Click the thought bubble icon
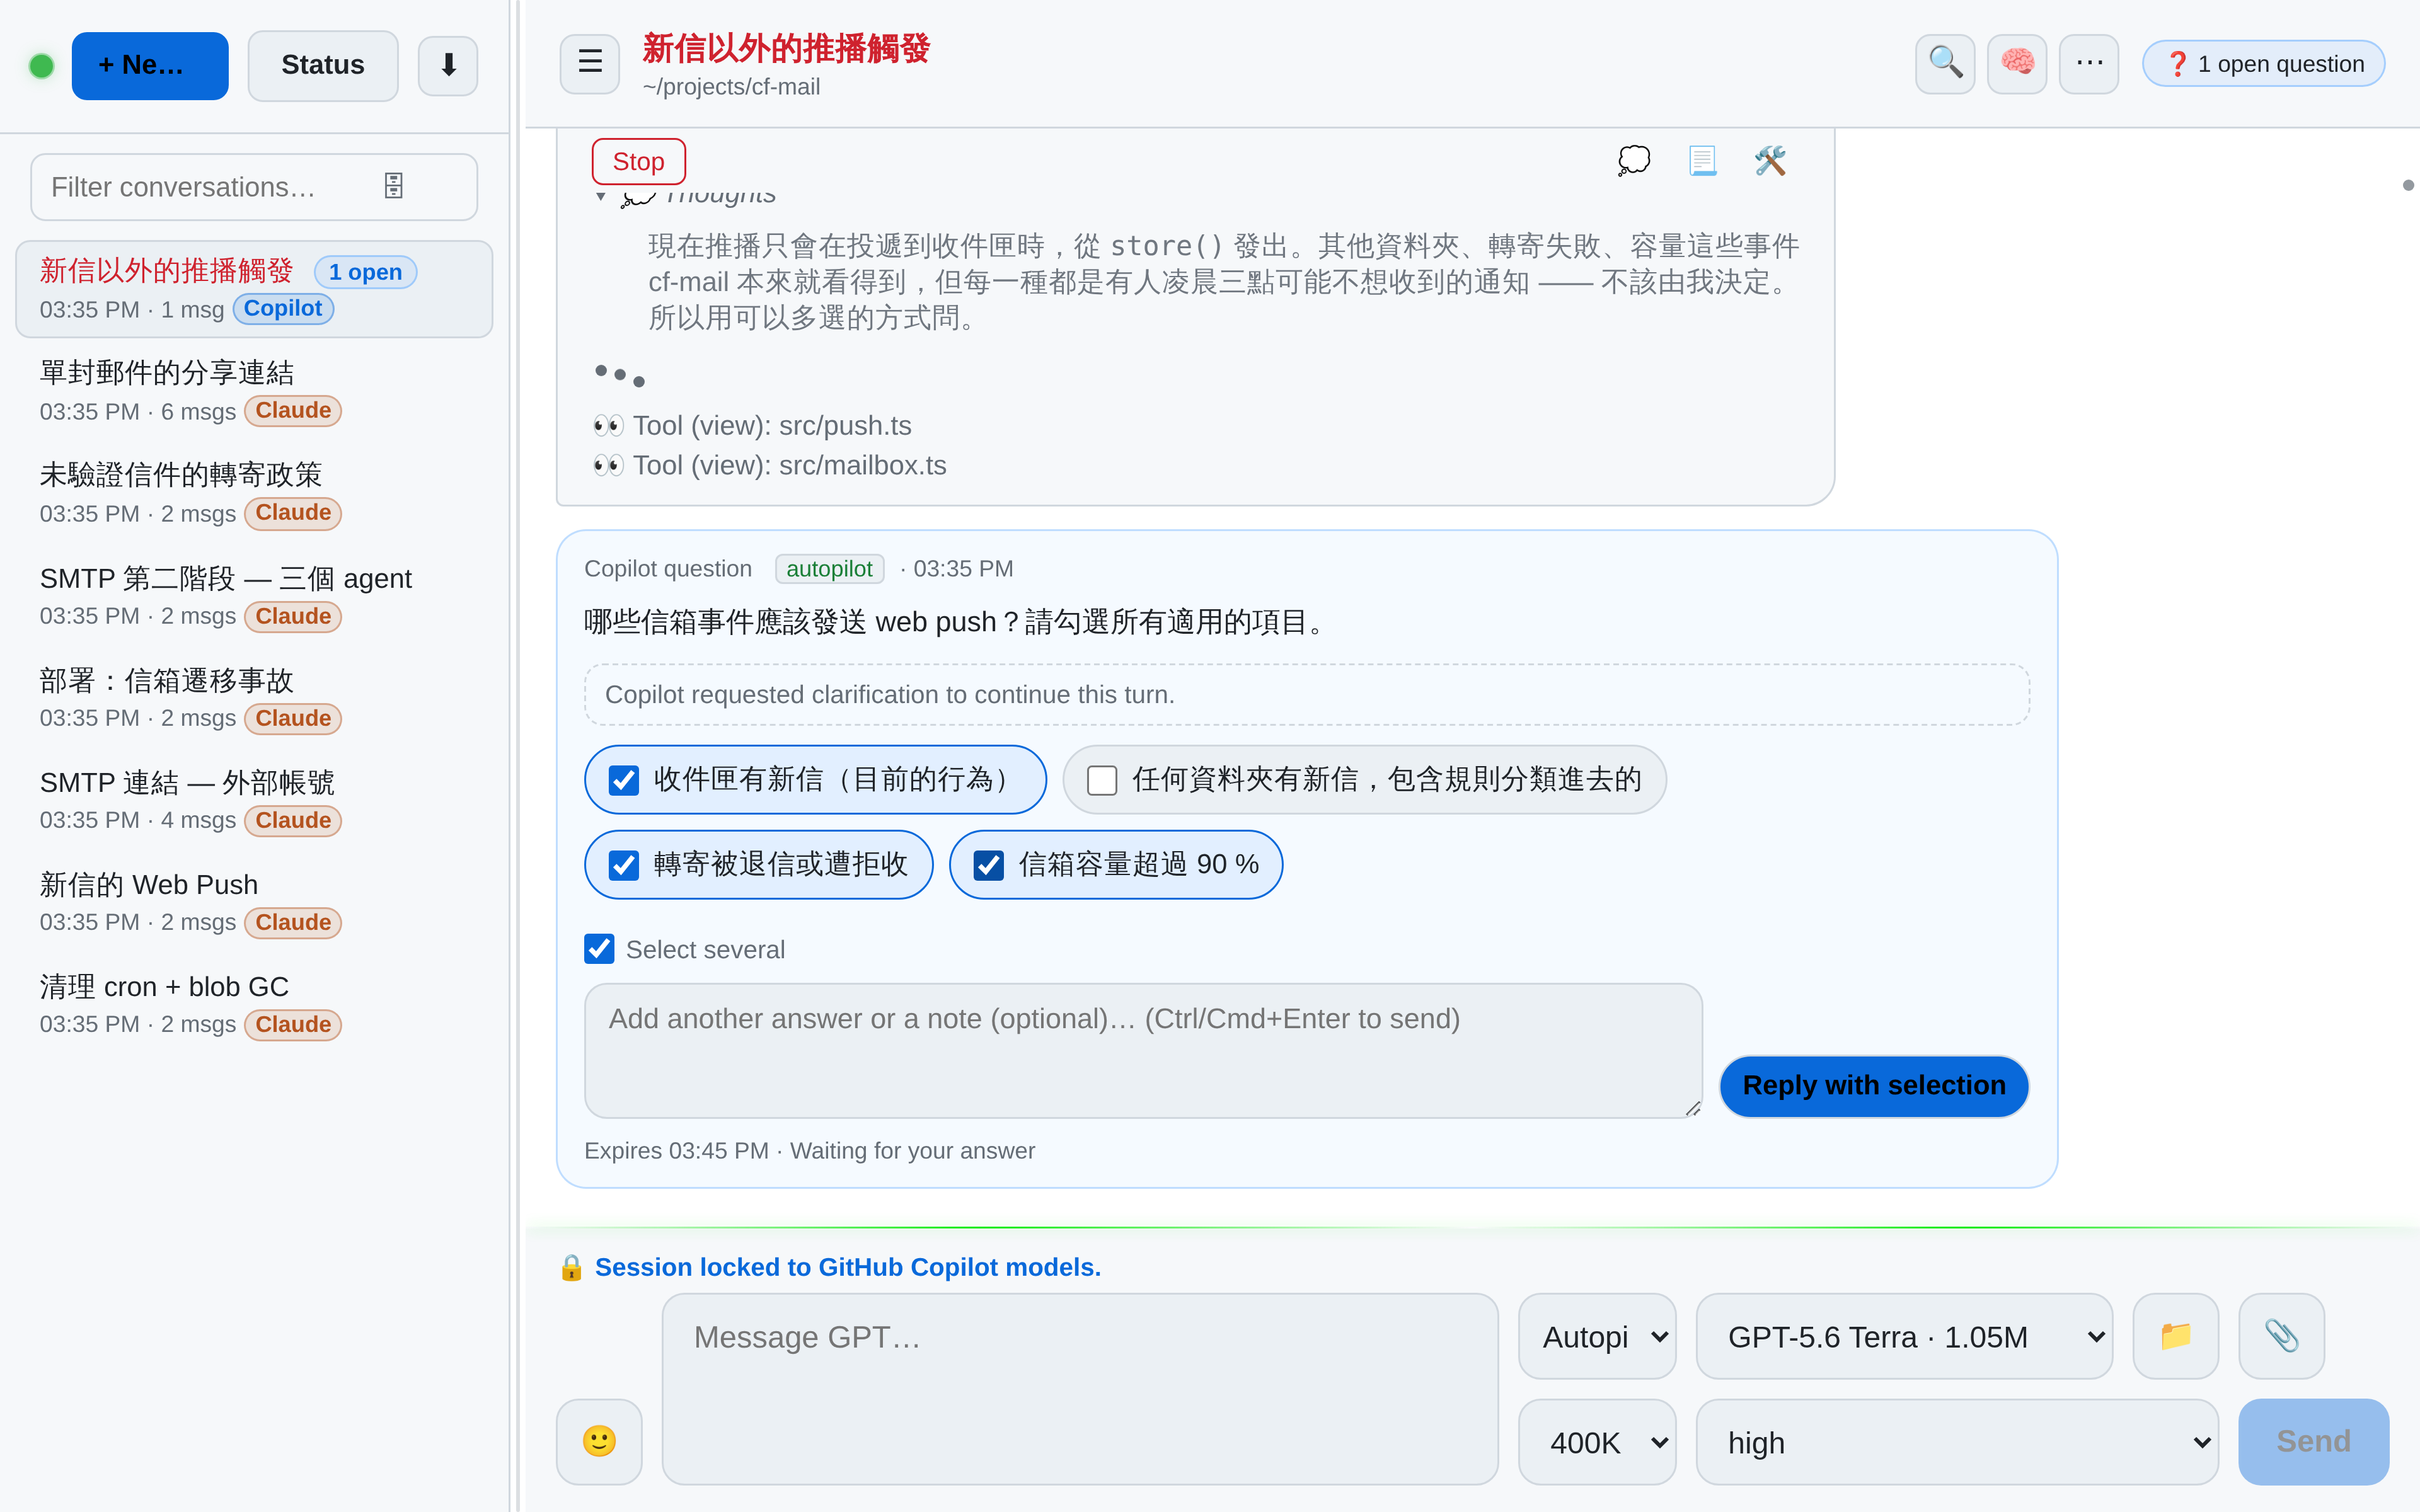Image resolution: width=2420 pixels, height=1512 pixels. [1633, 160]
